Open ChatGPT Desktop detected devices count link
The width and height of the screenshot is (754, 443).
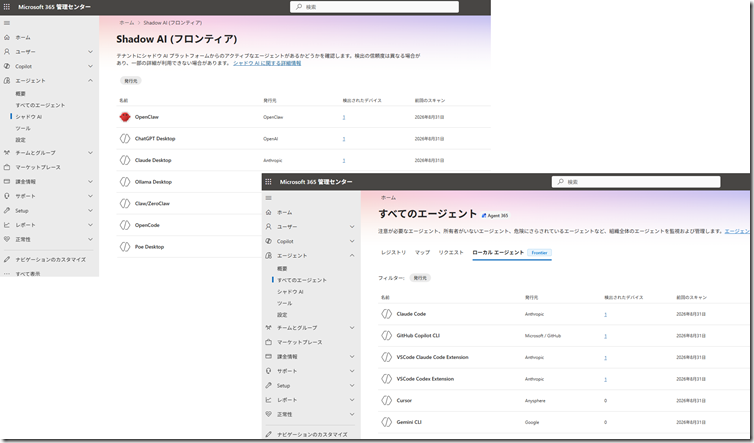point(344,139)
